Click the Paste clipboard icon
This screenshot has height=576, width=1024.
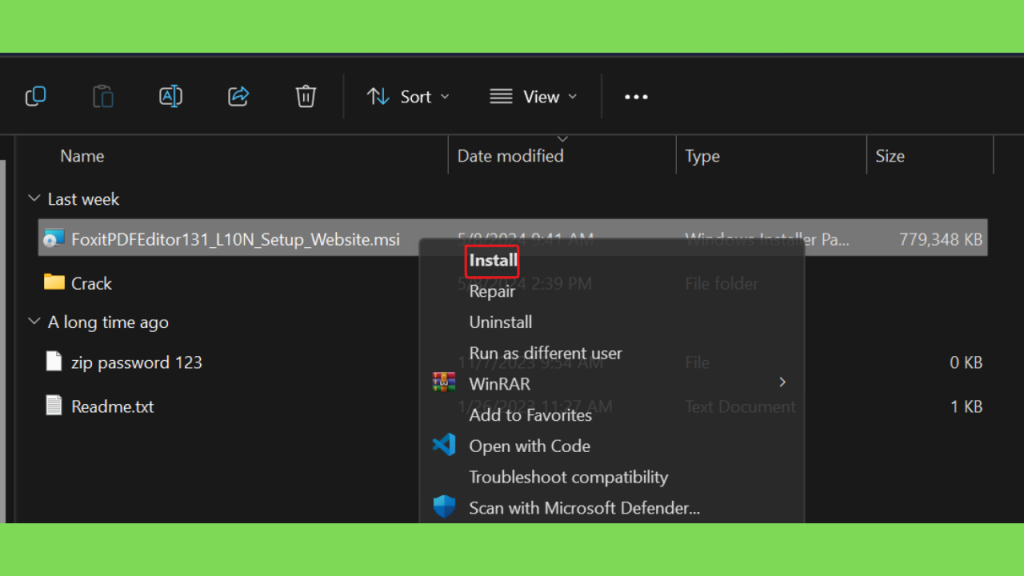coord(103,97)
